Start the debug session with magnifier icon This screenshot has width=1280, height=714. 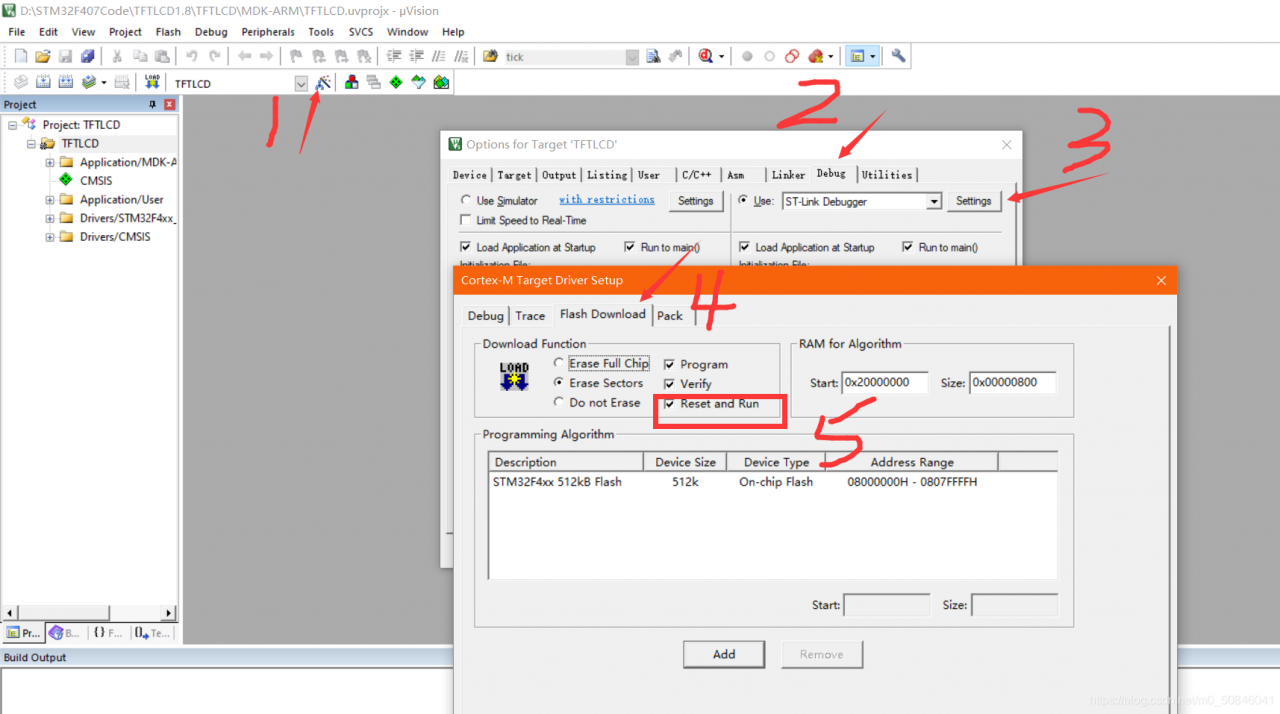pyautogui.click(x=706, y=56)
